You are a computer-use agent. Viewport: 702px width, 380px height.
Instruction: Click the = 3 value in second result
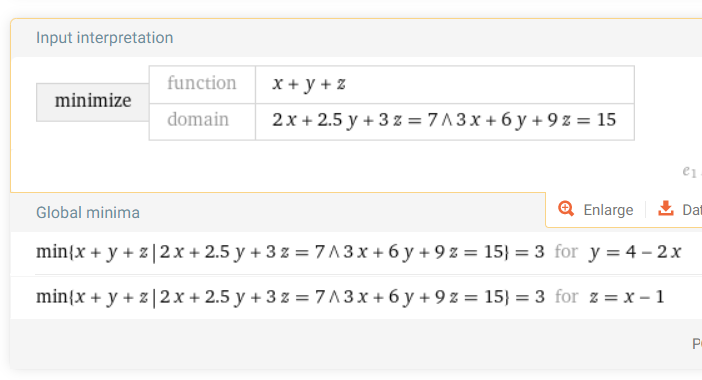point(530,297)
